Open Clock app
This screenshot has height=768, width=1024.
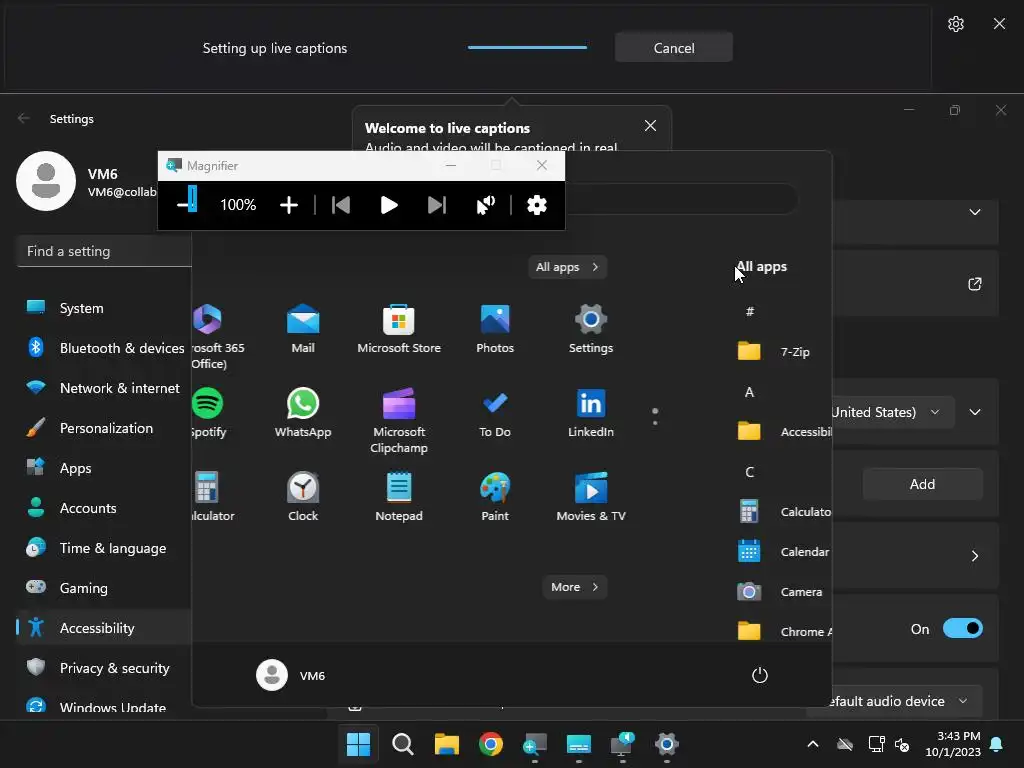click(303, 496)
